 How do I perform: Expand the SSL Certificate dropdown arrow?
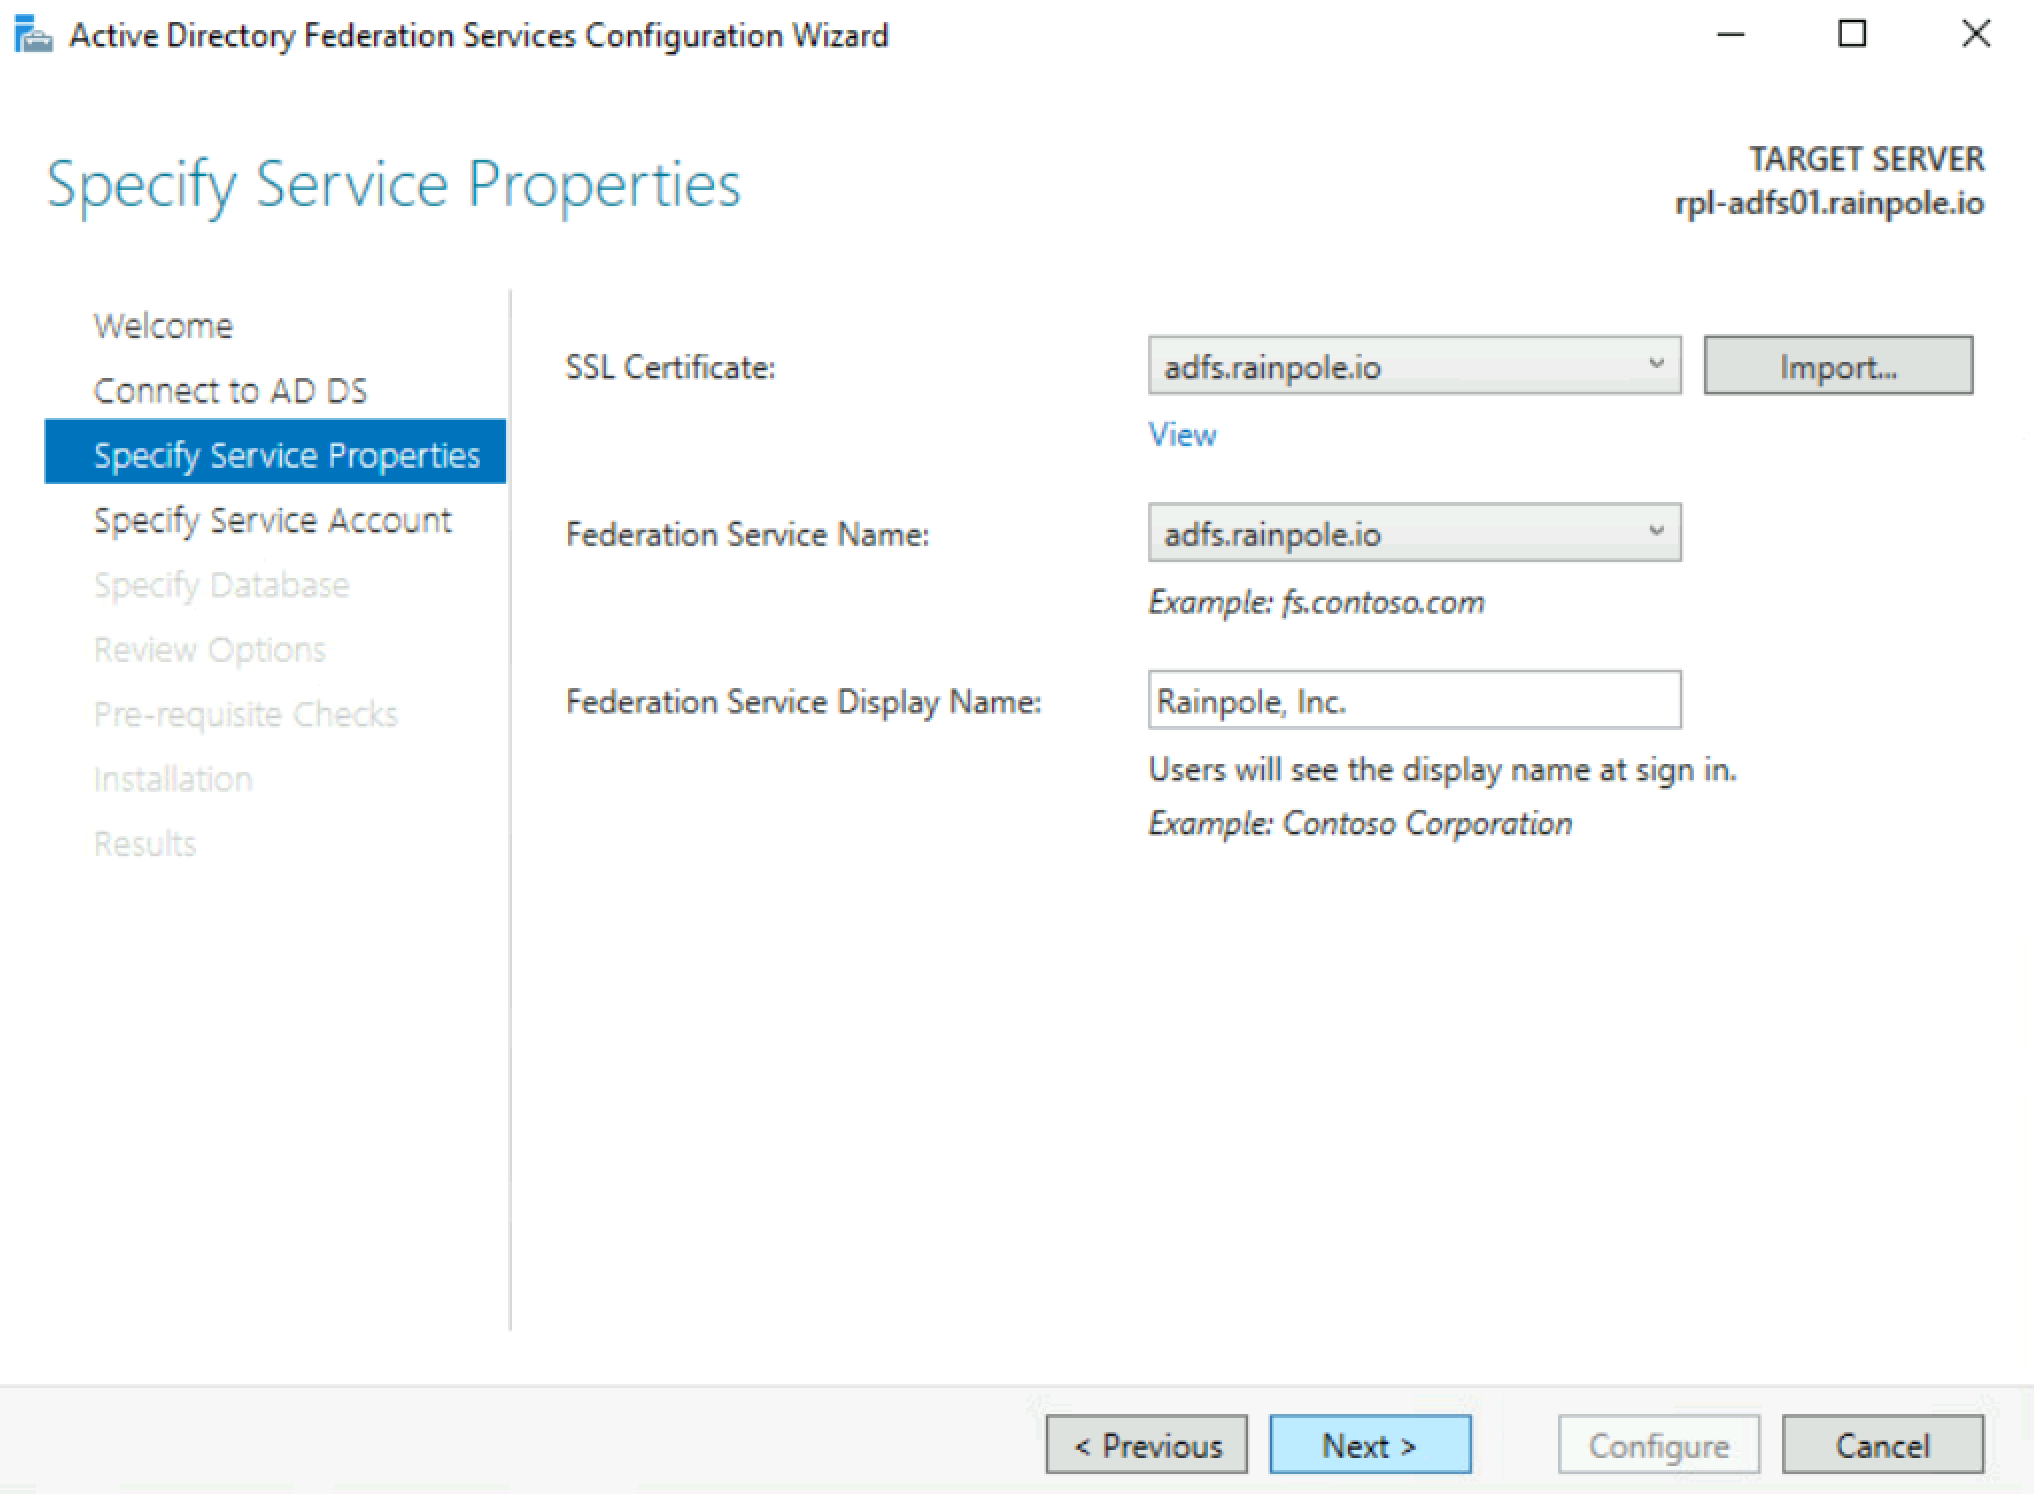1656,364
